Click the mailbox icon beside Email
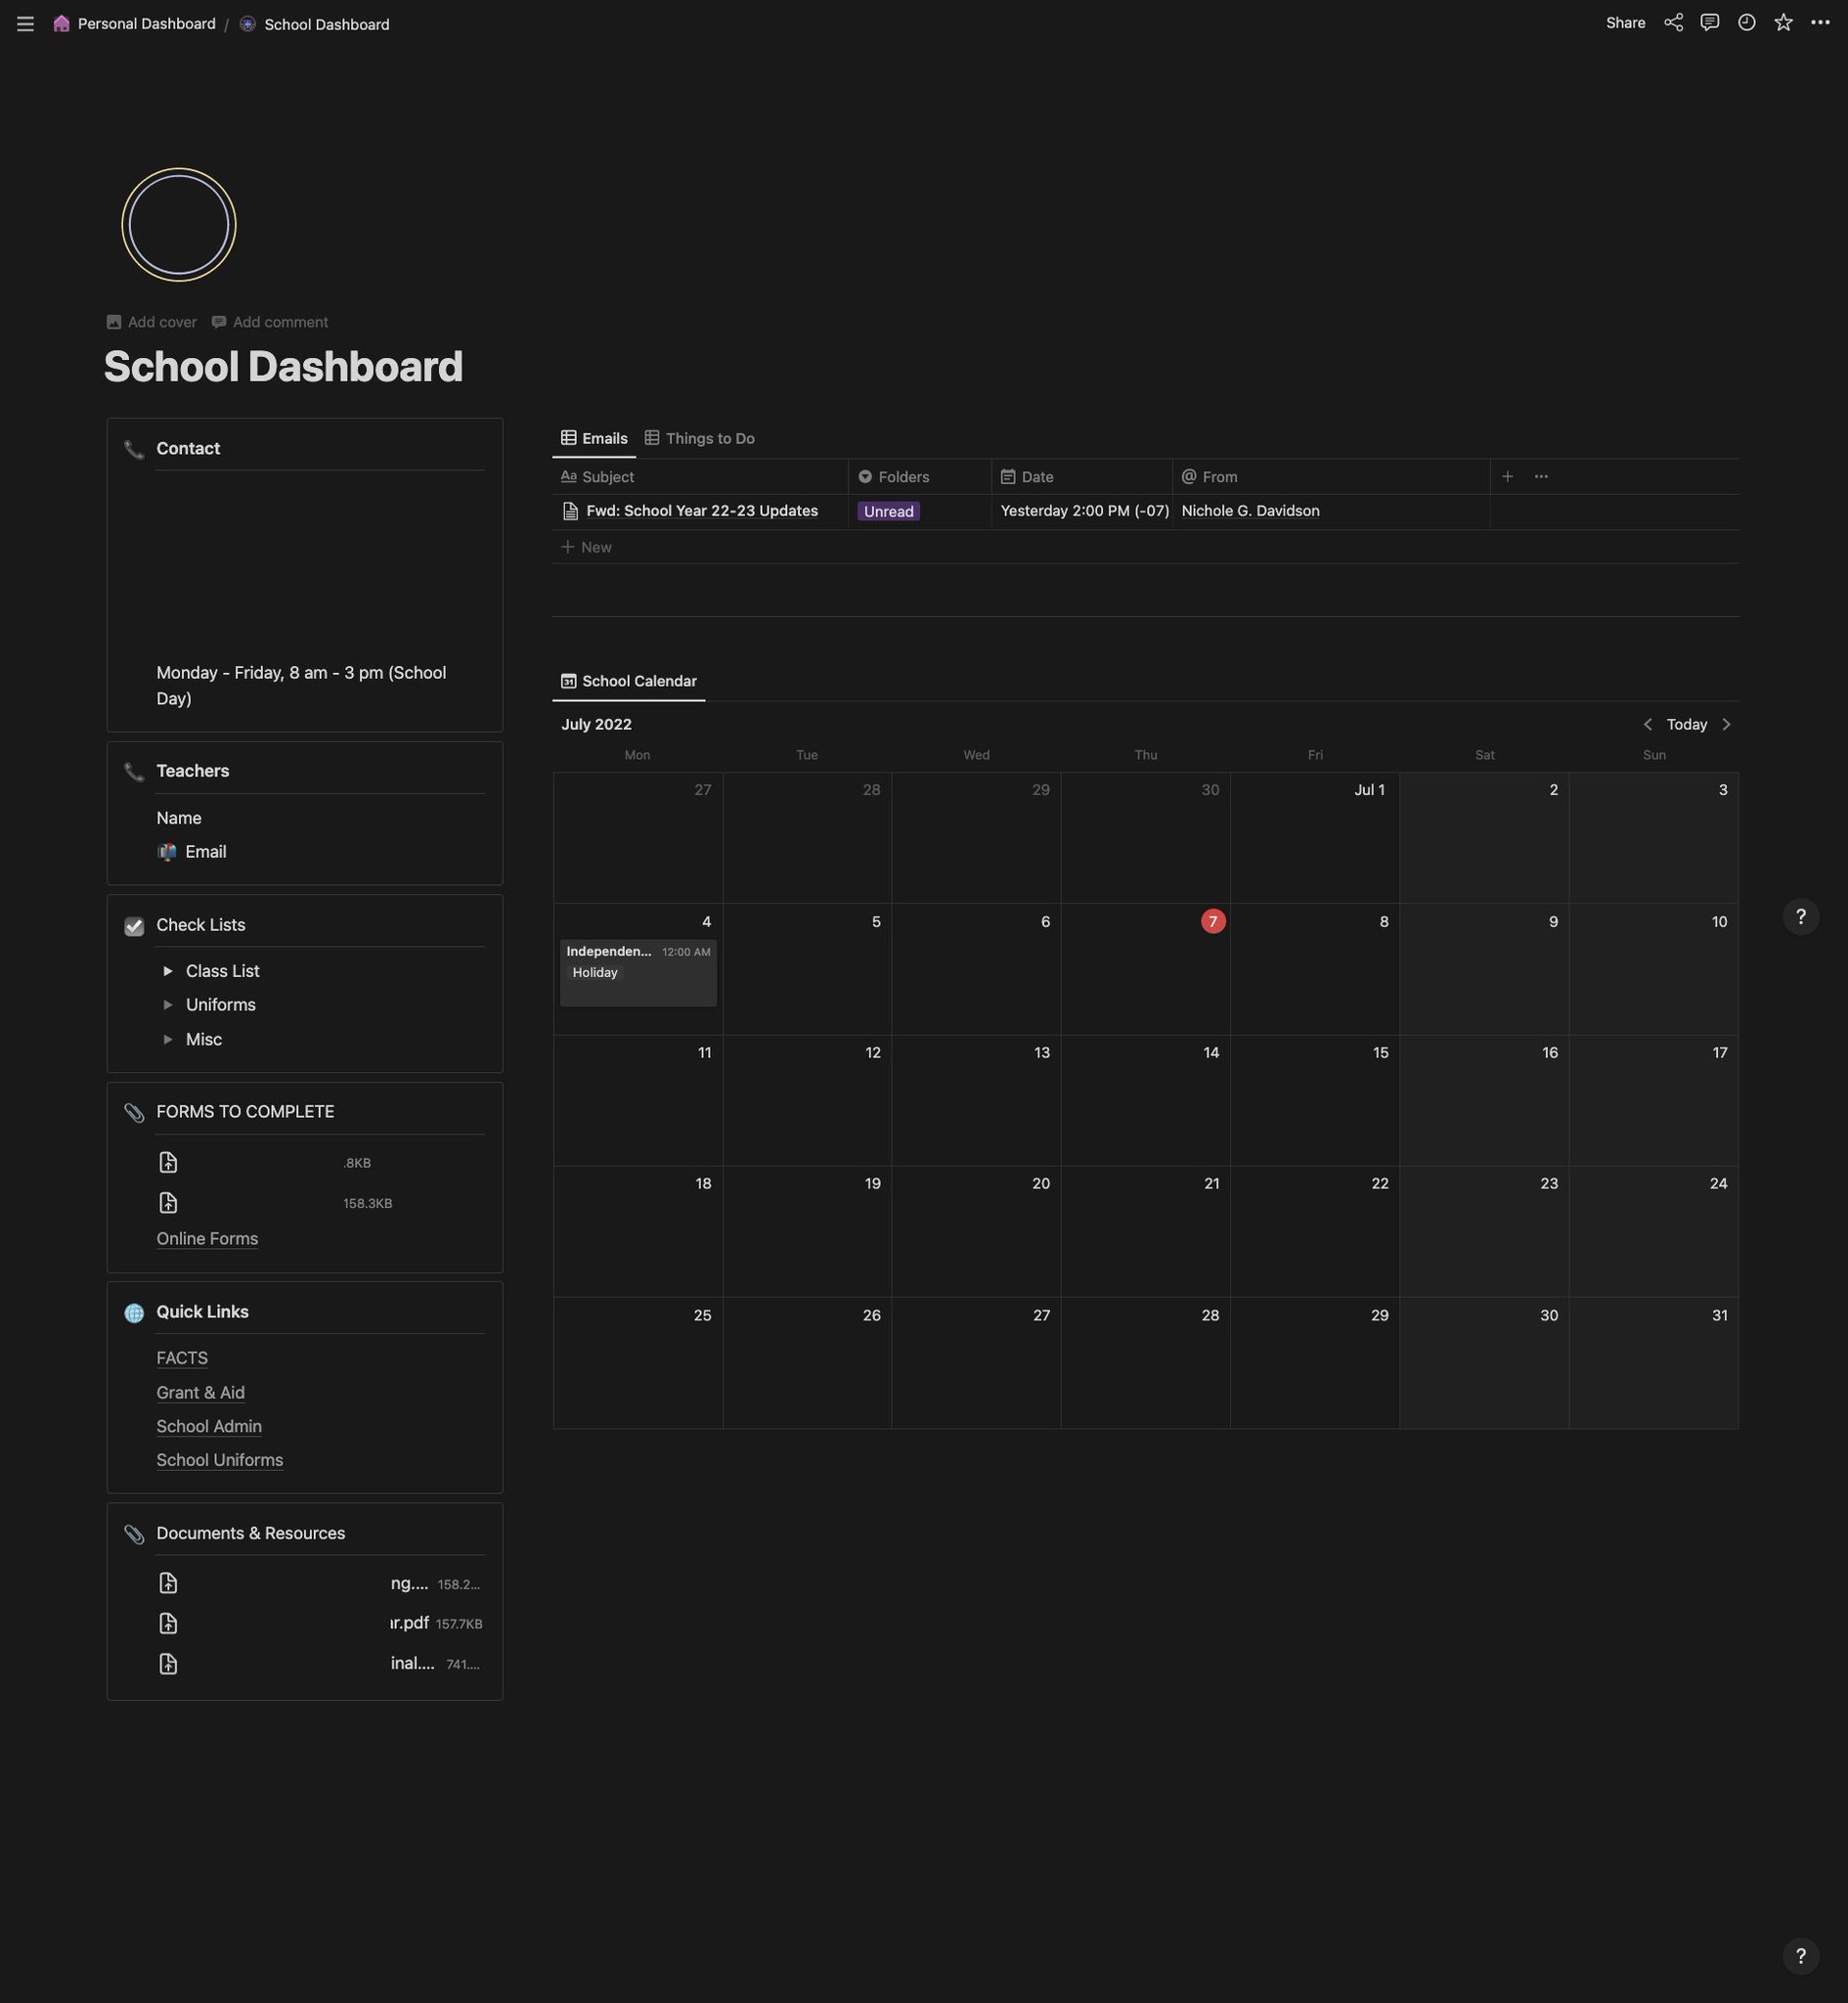This screenshot has width=1848, height=2003. tap(167, 852)
